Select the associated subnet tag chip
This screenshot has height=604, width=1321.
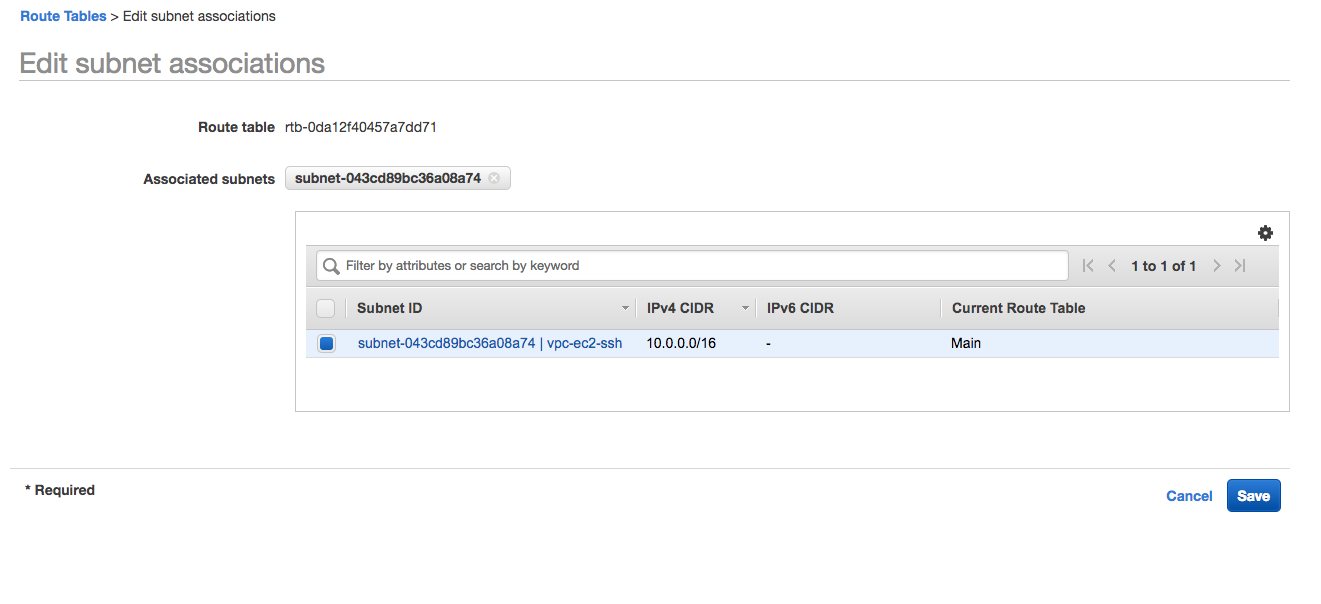point(398,178)
